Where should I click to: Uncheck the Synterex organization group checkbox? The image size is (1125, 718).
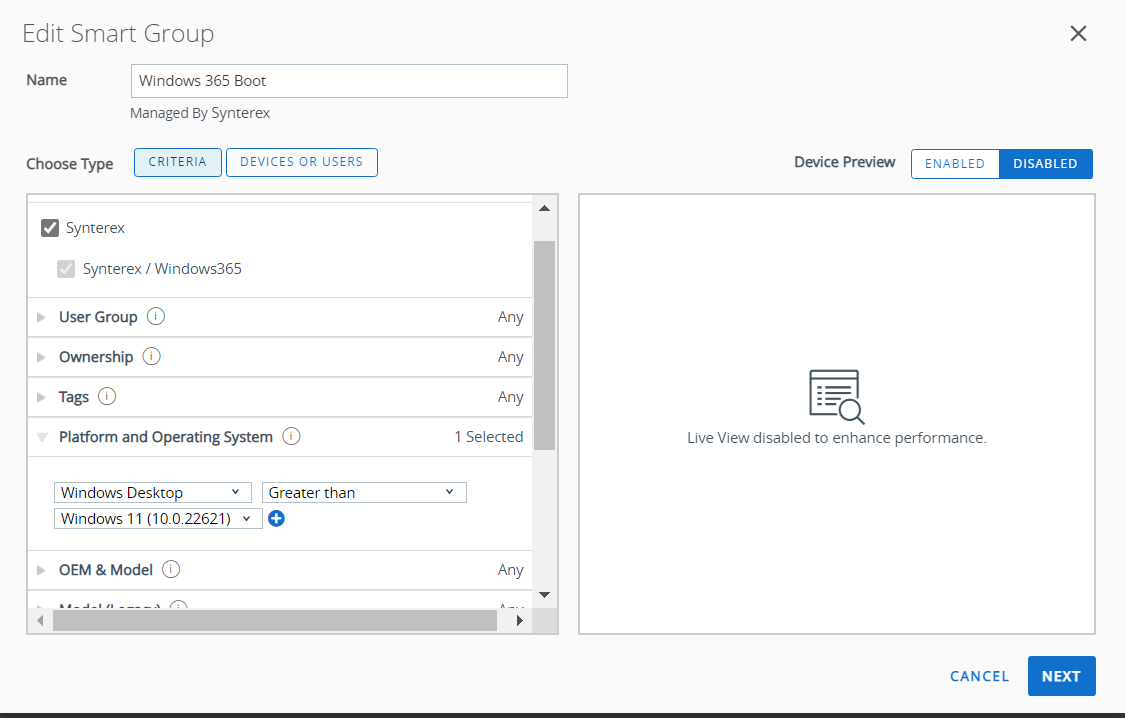pos(50,228)
